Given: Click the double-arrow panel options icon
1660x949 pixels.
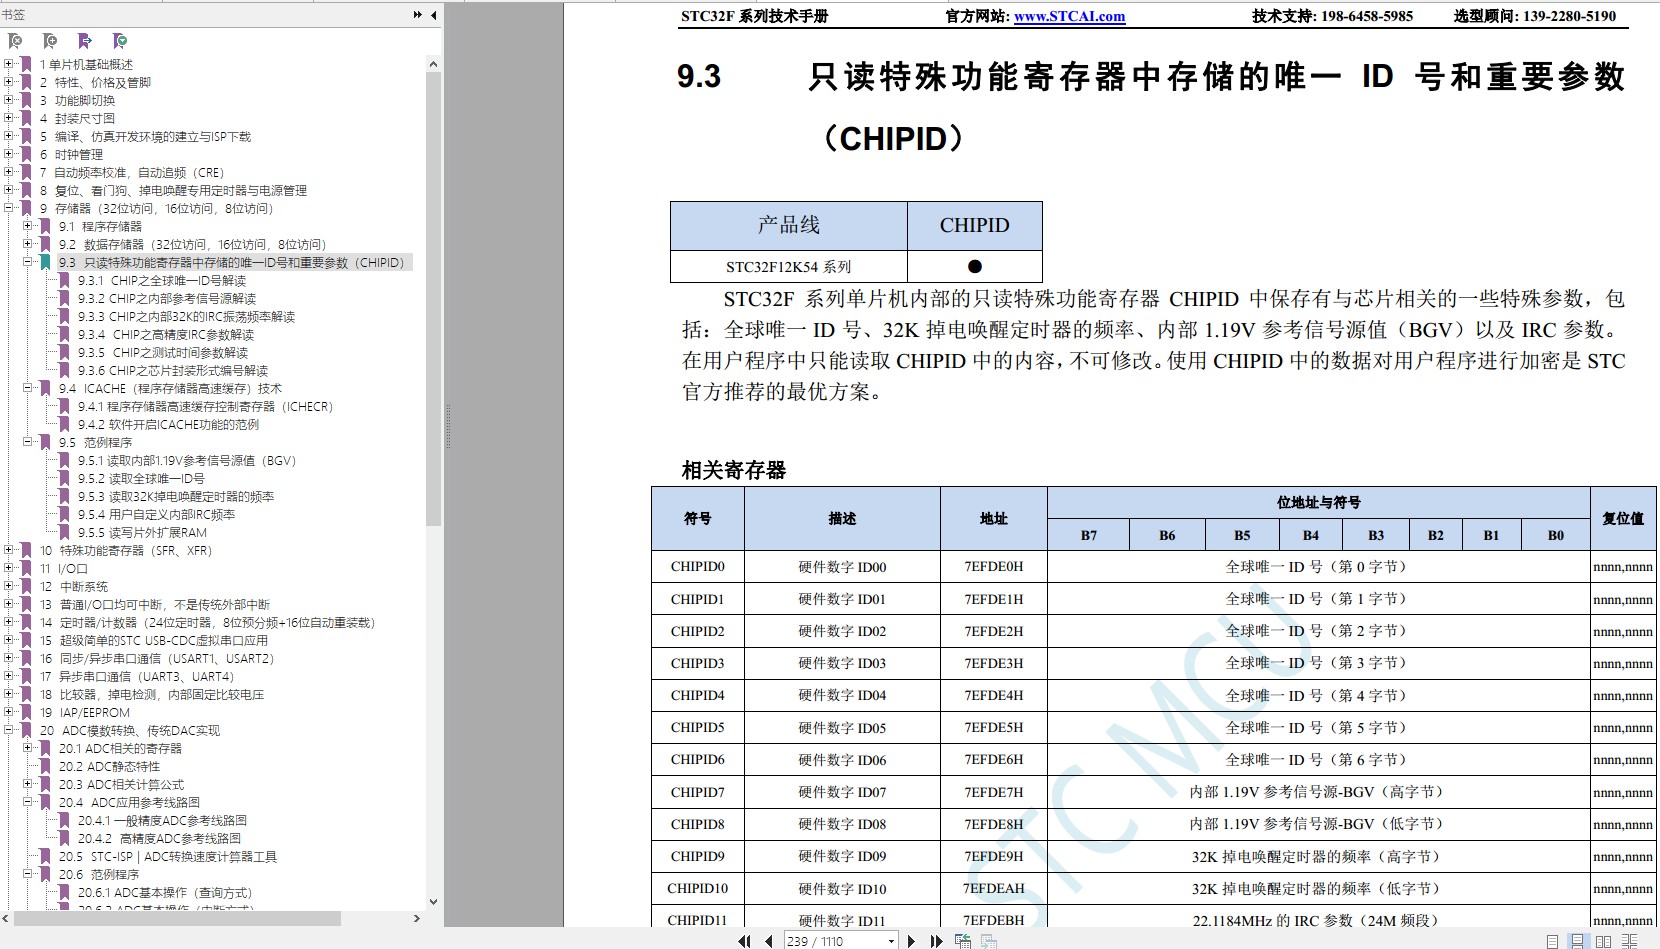Looking at the screenshot, I should 418,15.
